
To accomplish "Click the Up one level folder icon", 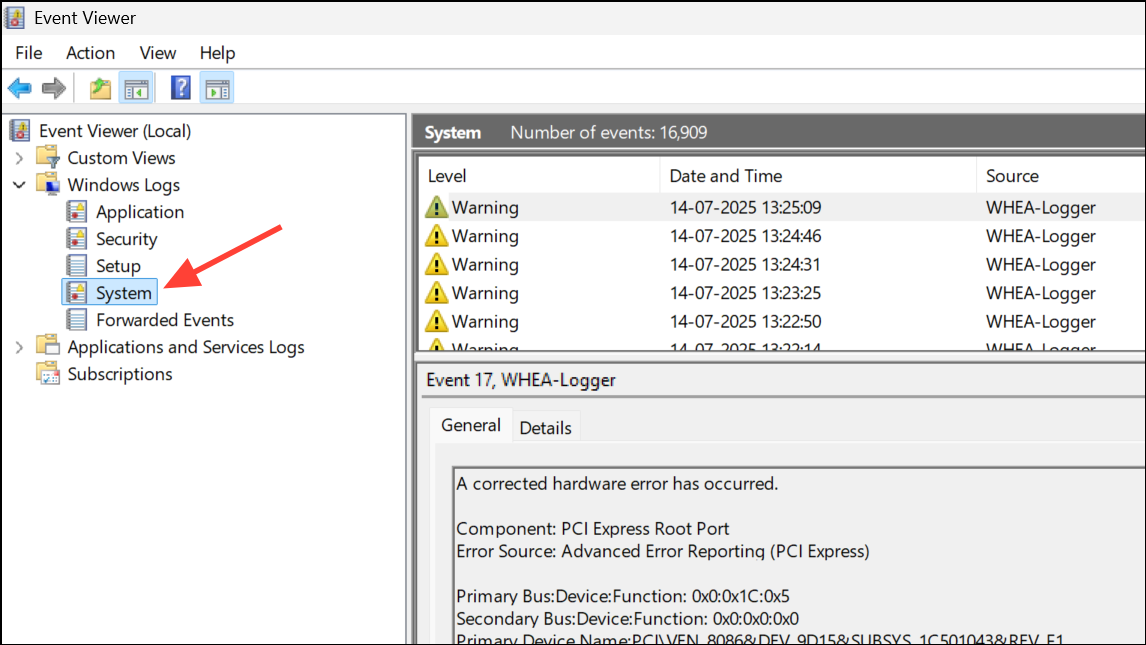I will (x=100, y=88).
